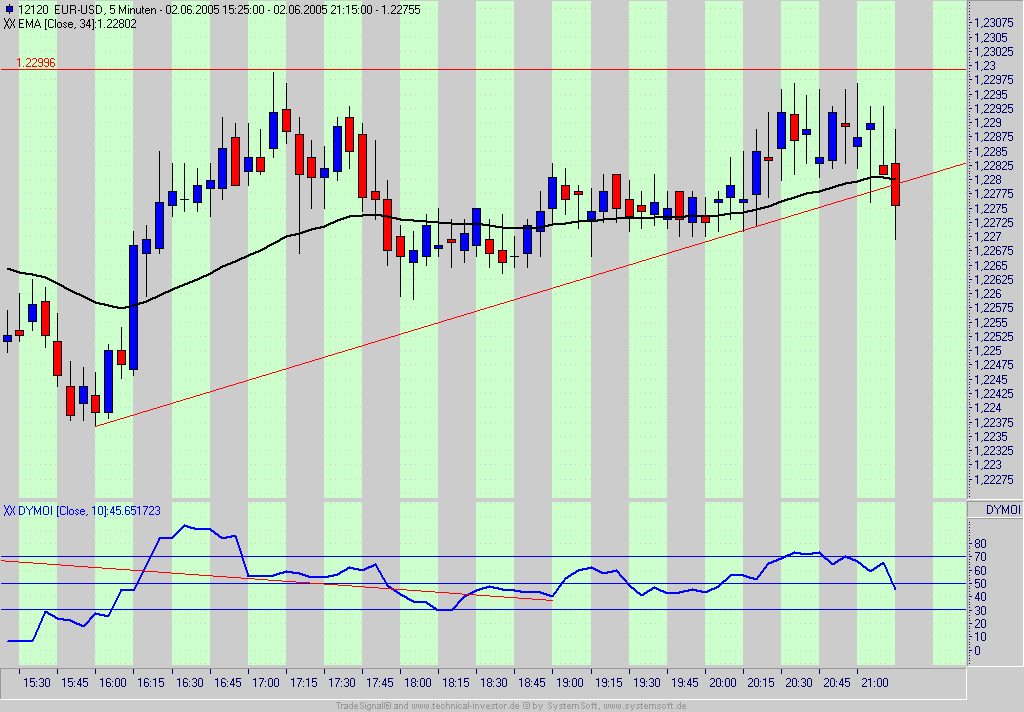Click the 17:15 time axis label
This screenshot has width=1024, height=712.
click(304, 683)
